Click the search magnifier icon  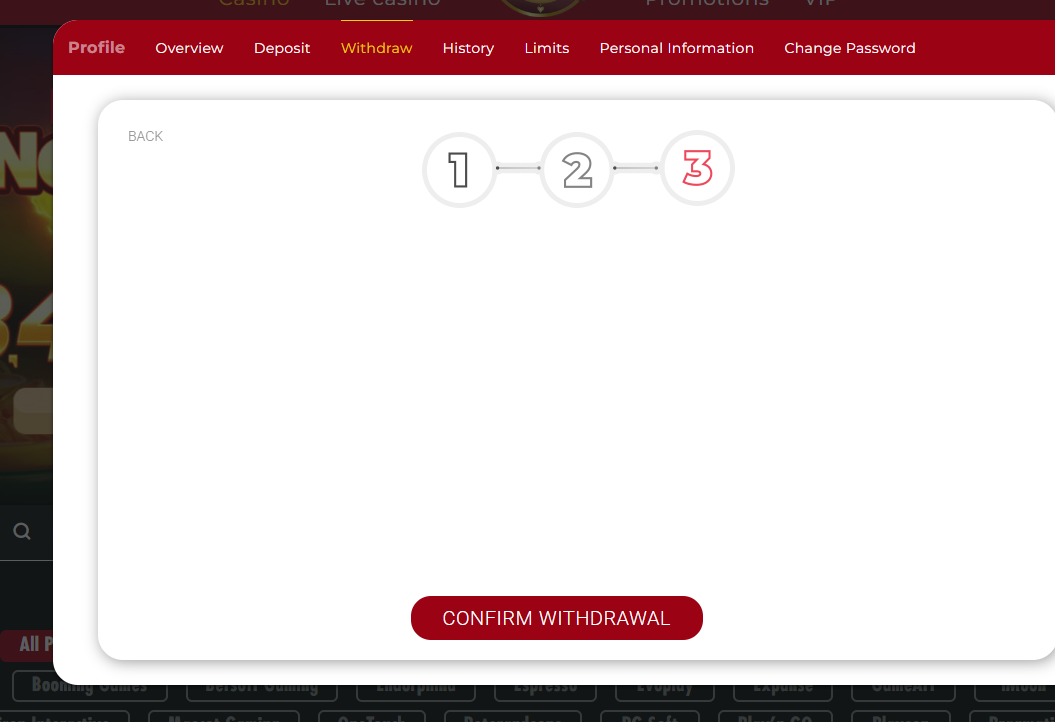tap(22, 531)
